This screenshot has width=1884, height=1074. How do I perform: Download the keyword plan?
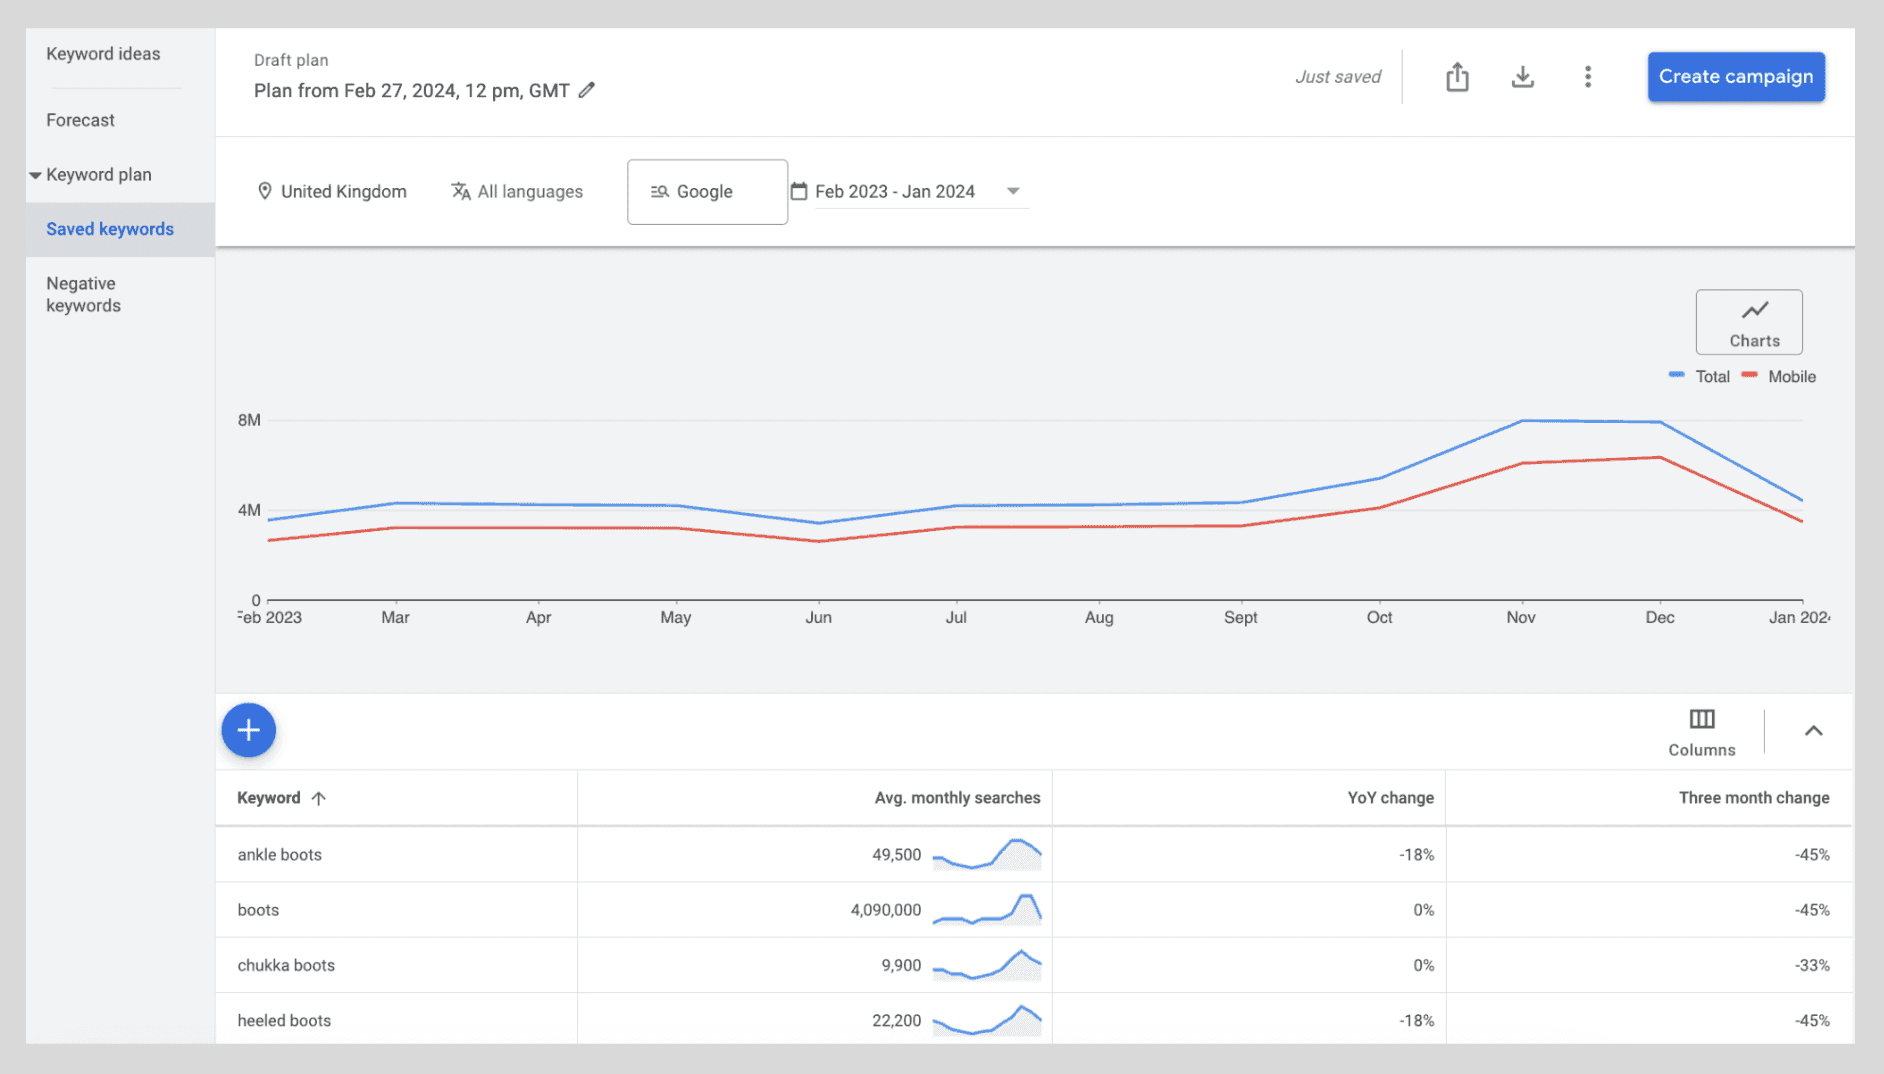coord(1522,77)
